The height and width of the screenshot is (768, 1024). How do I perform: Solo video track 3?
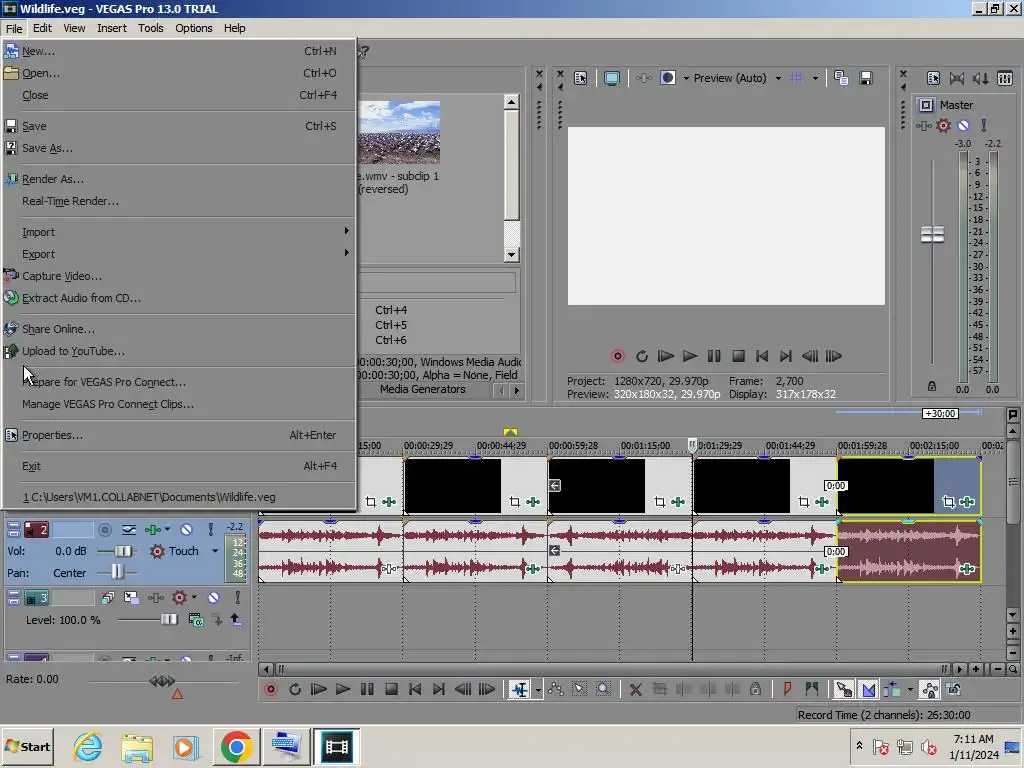[x=237, y=598]
